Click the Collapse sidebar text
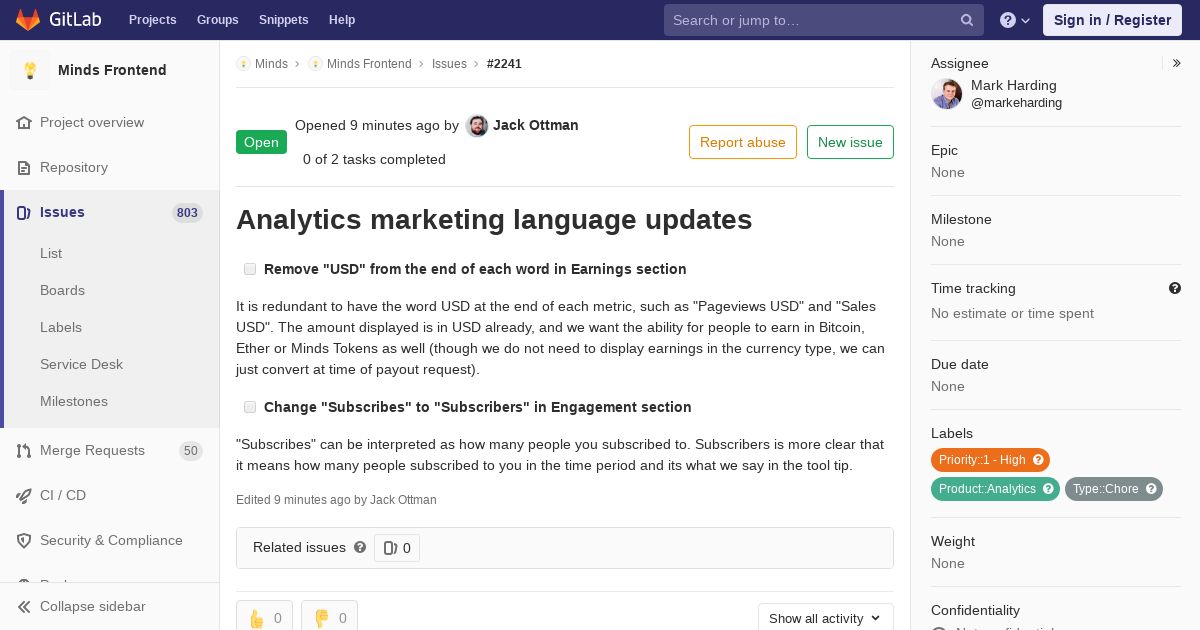1200x630 pixels. click(93, 607)
